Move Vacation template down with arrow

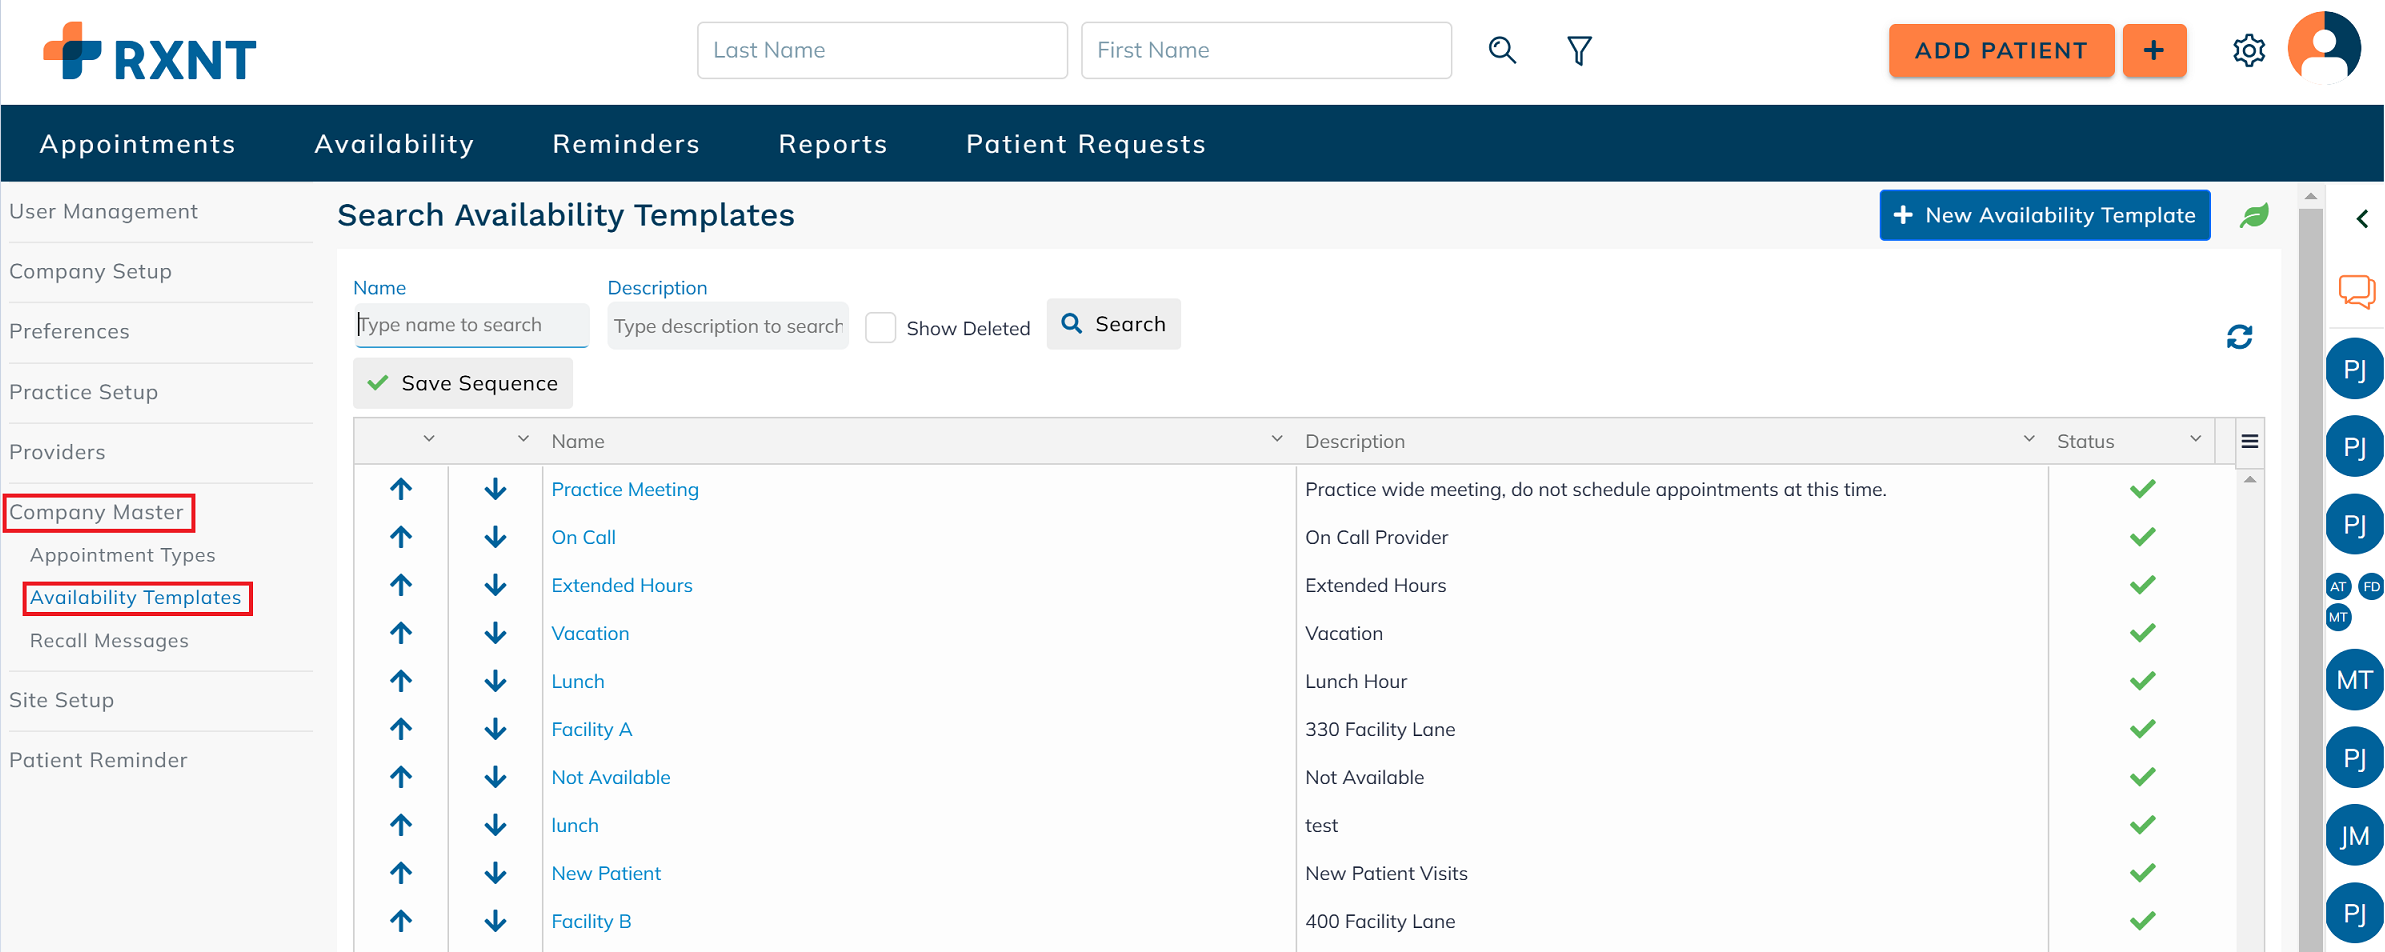[495, 633]
